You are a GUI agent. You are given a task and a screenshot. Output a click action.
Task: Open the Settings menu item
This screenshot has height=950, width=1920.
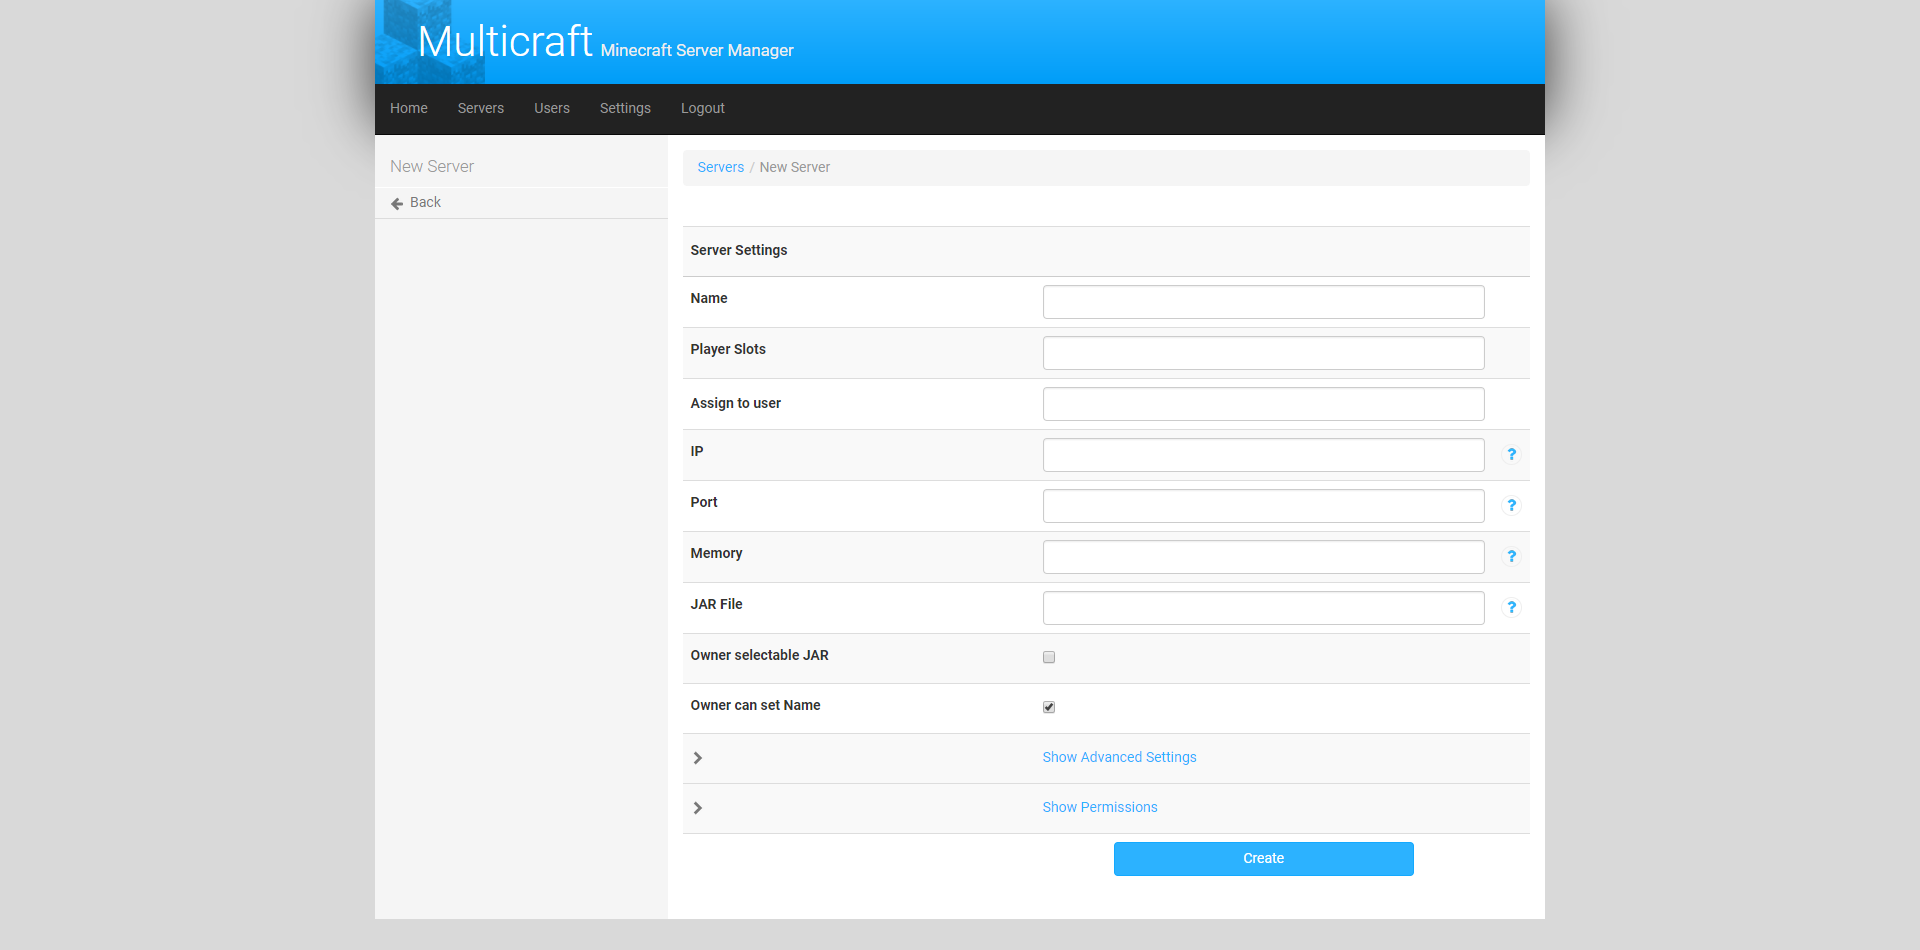tap(625, 108)
